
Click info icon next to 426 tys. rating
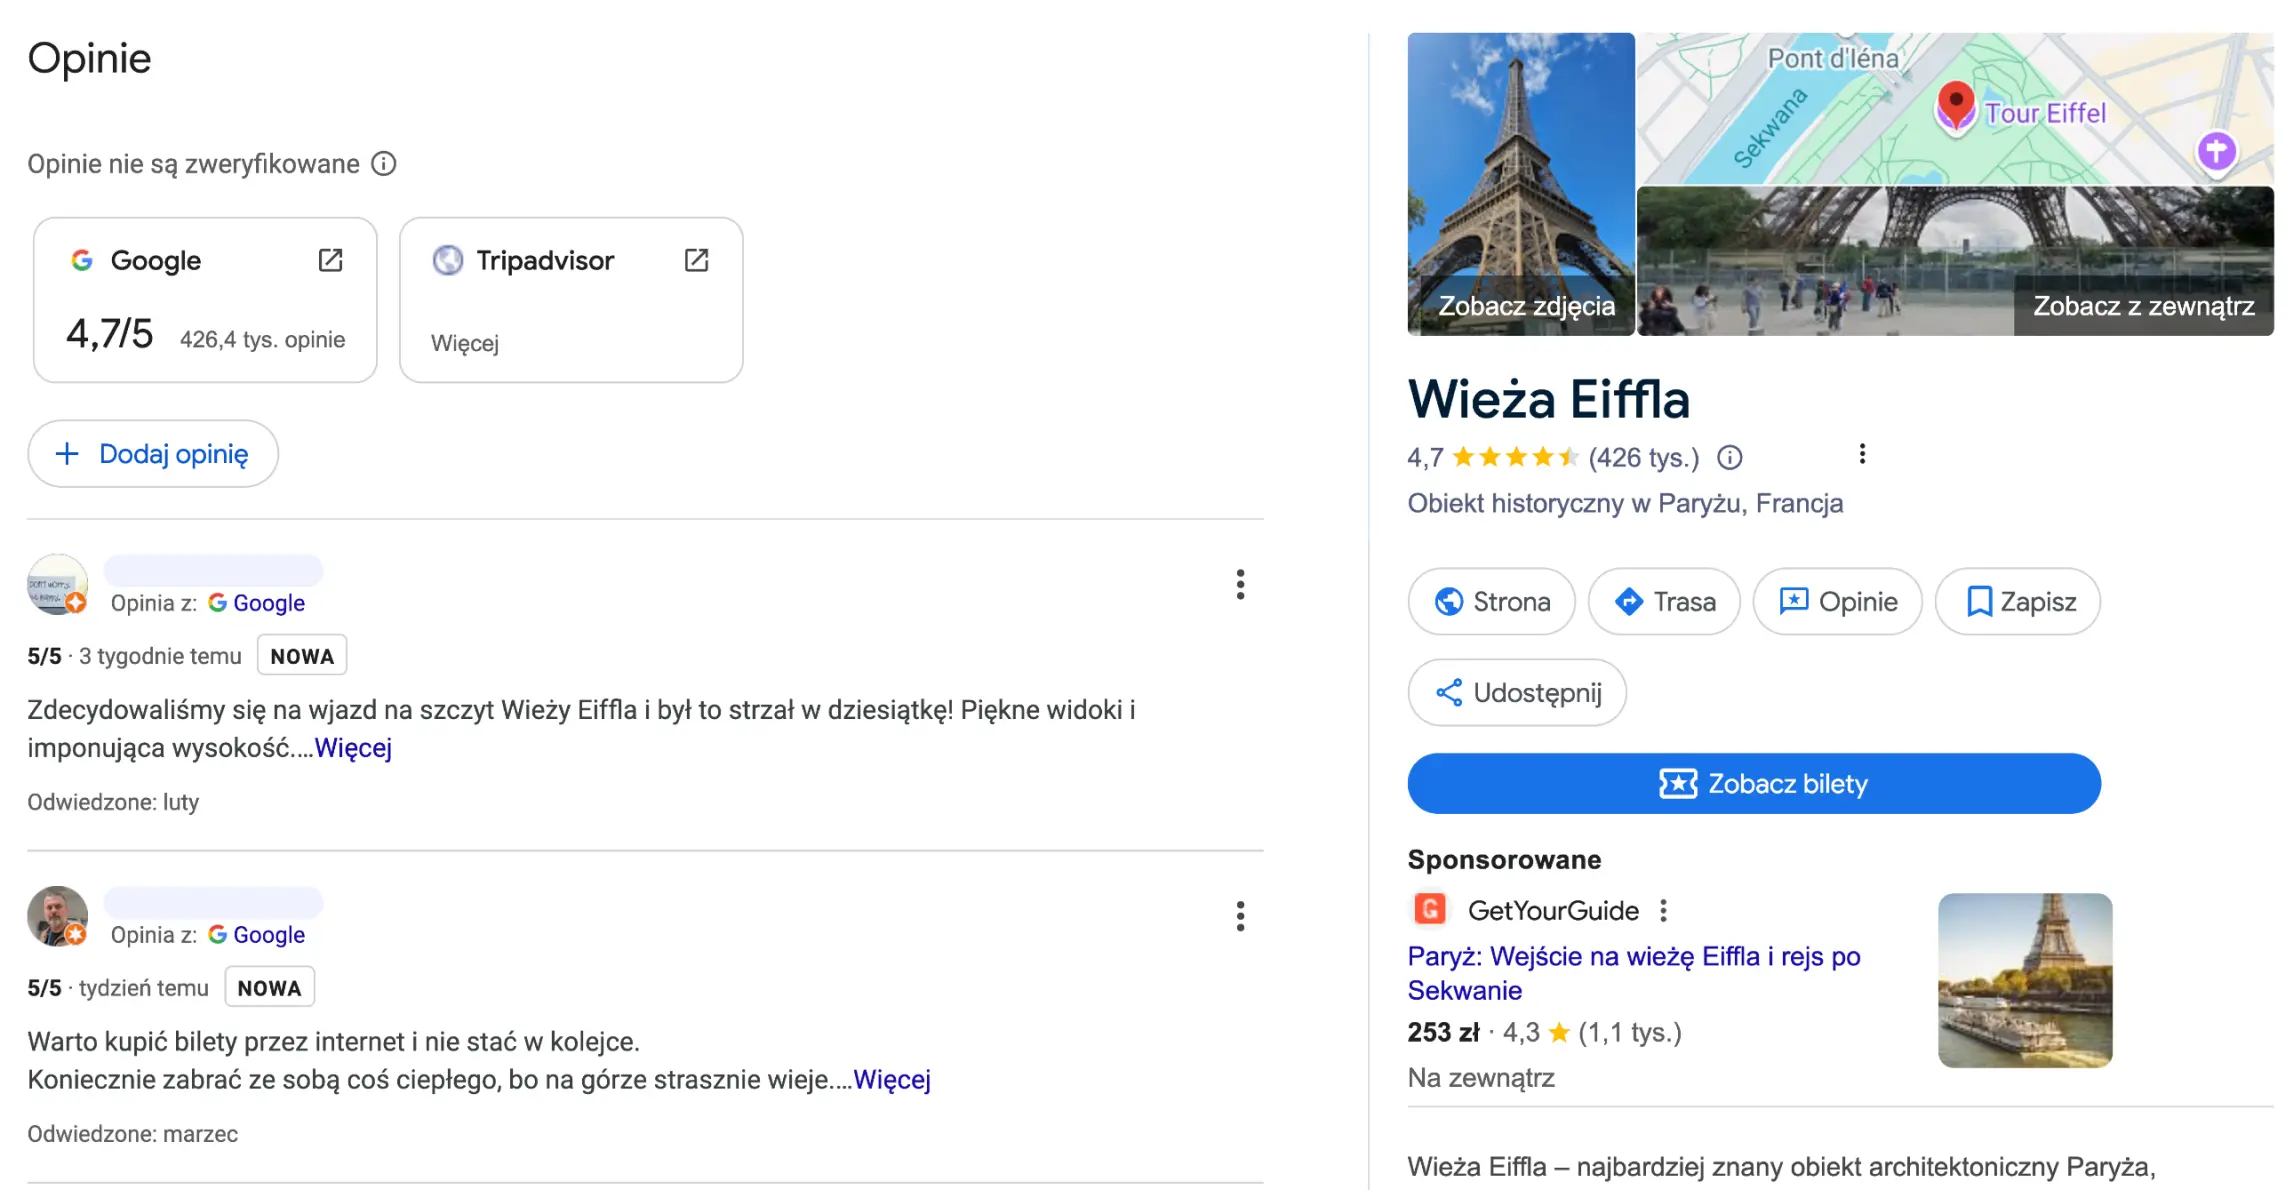(1729, 458)
